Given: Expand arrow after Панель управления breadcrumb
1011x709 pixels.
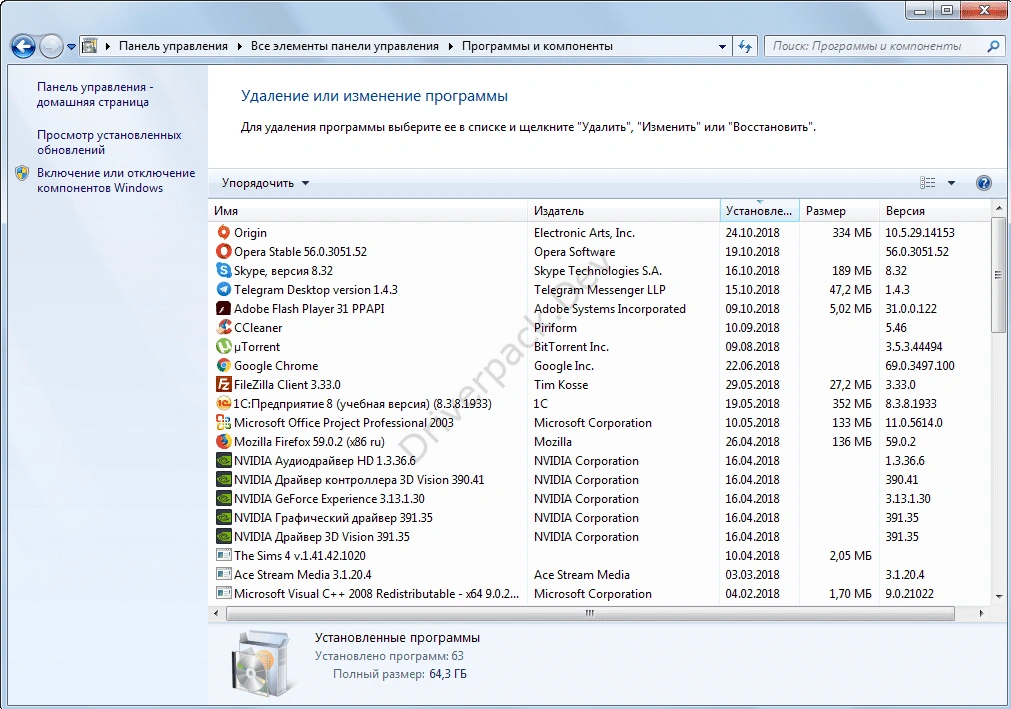Looking at the screenshot, I should pos(239,46).
